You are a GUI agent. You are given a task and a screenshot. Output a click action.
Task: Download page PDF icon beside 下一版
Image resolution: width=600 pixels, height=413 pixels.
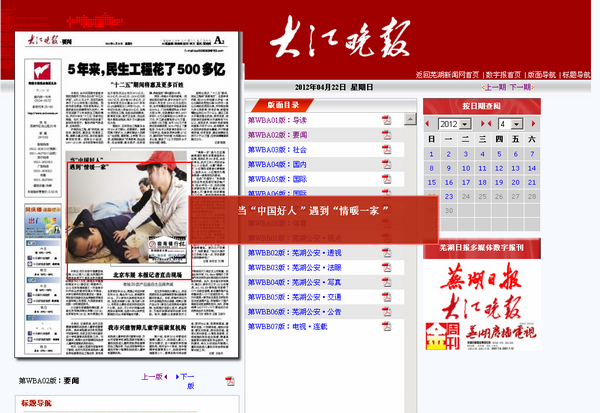(x=230, y=381)
